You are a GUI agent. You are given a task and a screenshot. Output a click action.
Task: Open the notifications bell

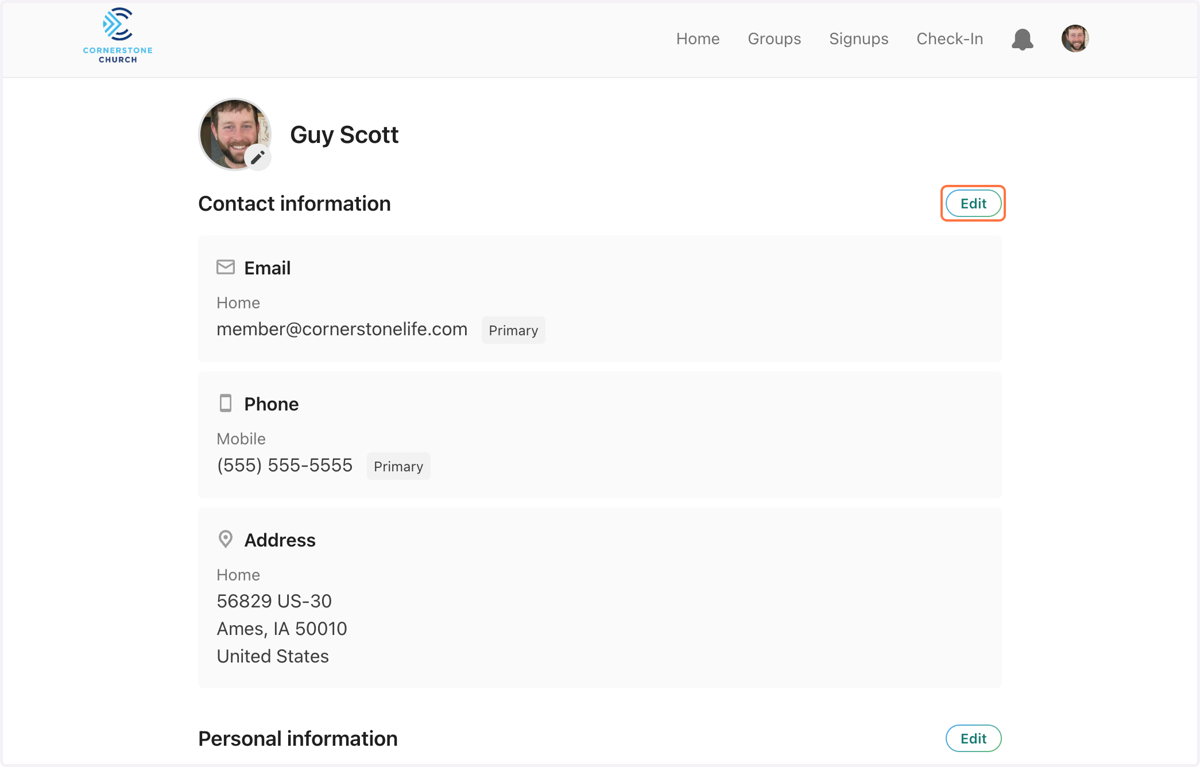tap(1022, 39)
